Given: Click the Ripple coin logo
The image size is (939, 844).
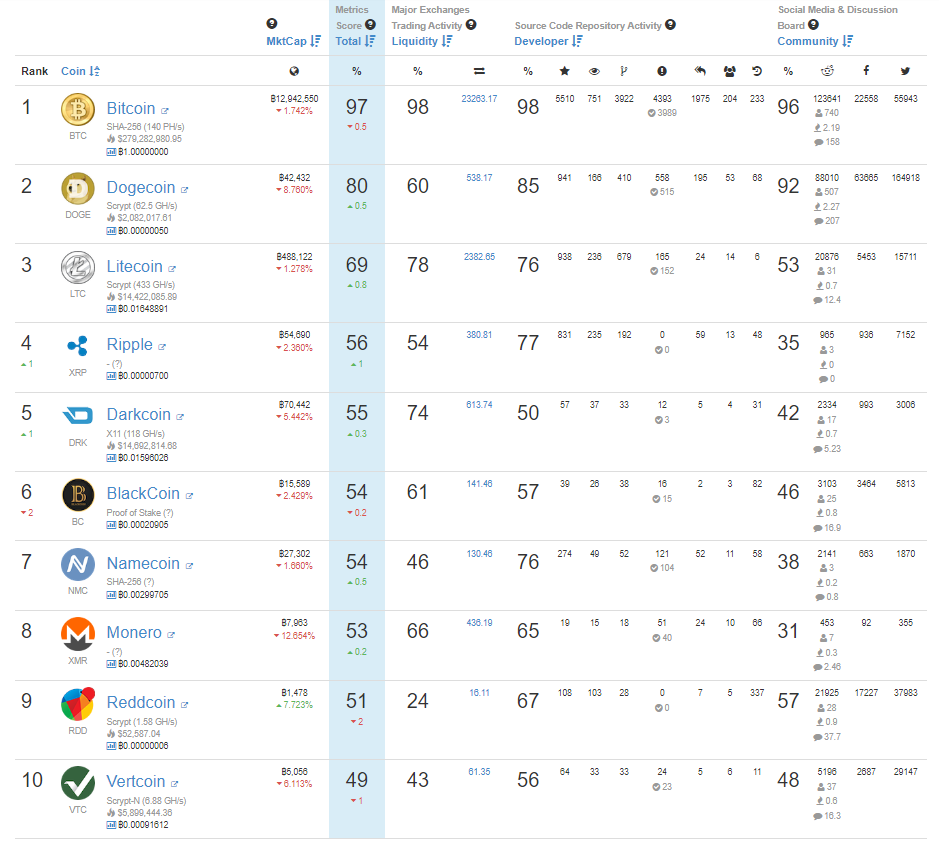Looking at the screenshot, I should [x=78, y=346].
